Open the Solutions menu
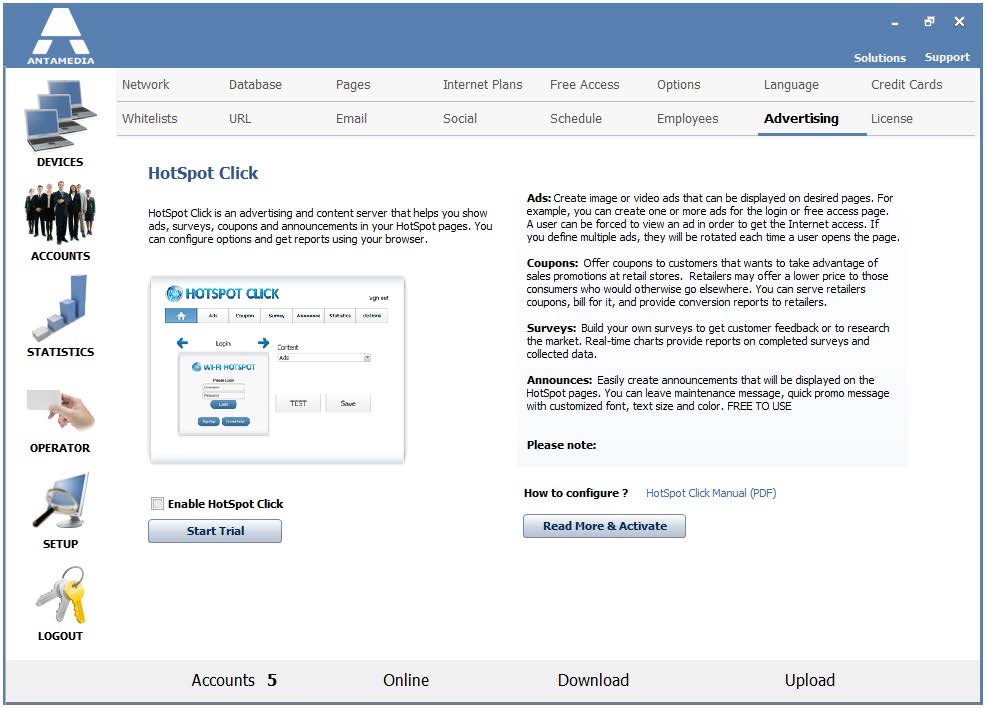Viewport: 987px width, 709px height. coord(879,57)
